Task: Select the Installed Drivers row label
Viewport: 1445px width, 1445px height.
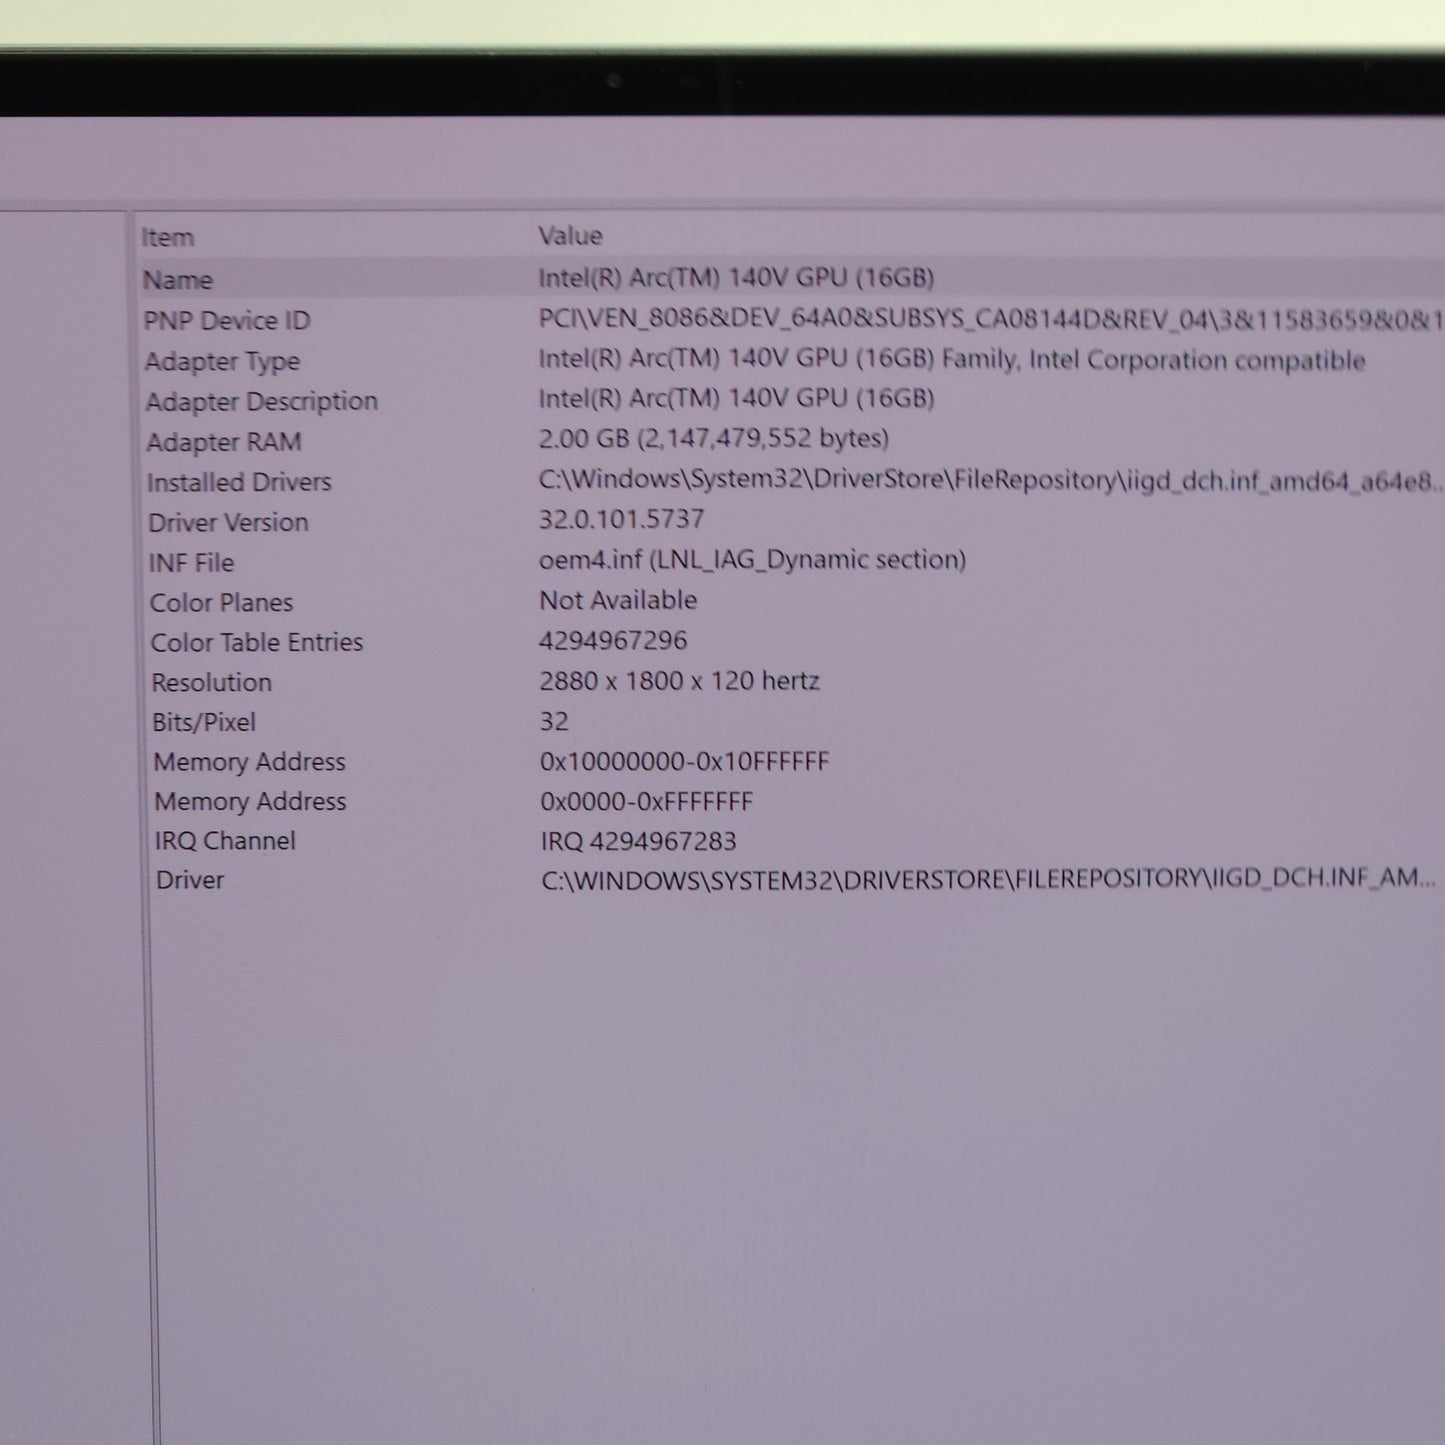Action: tap(239, 482)
